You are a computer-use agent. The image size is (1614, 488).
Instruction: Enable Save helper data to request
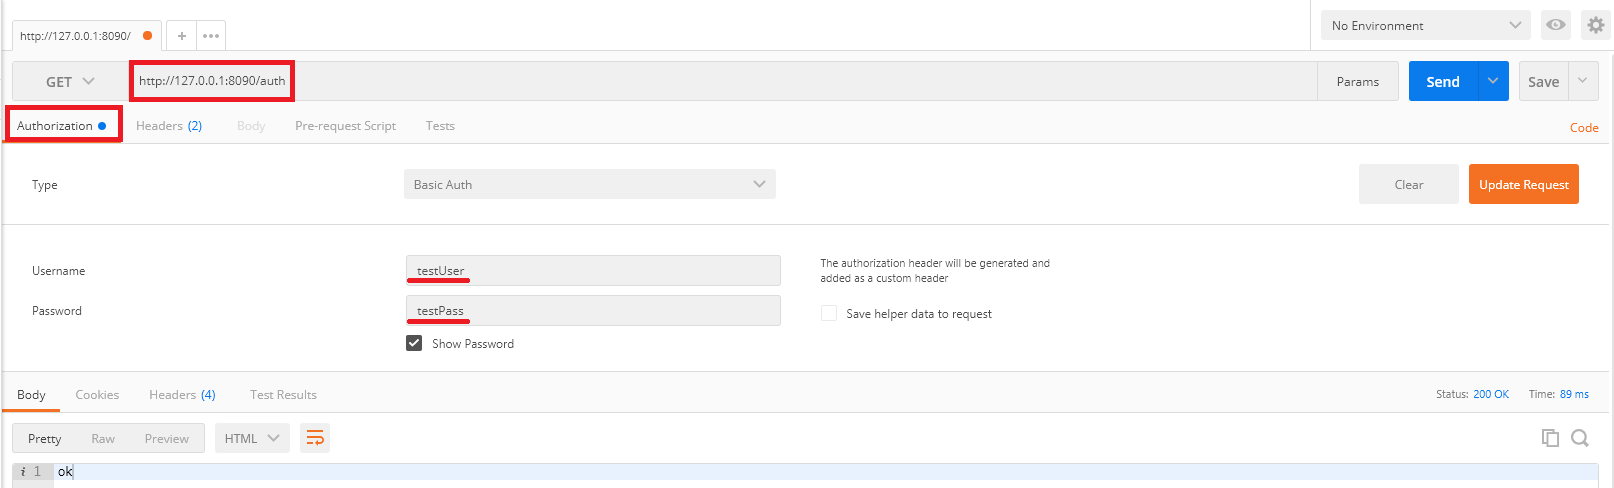829,313
